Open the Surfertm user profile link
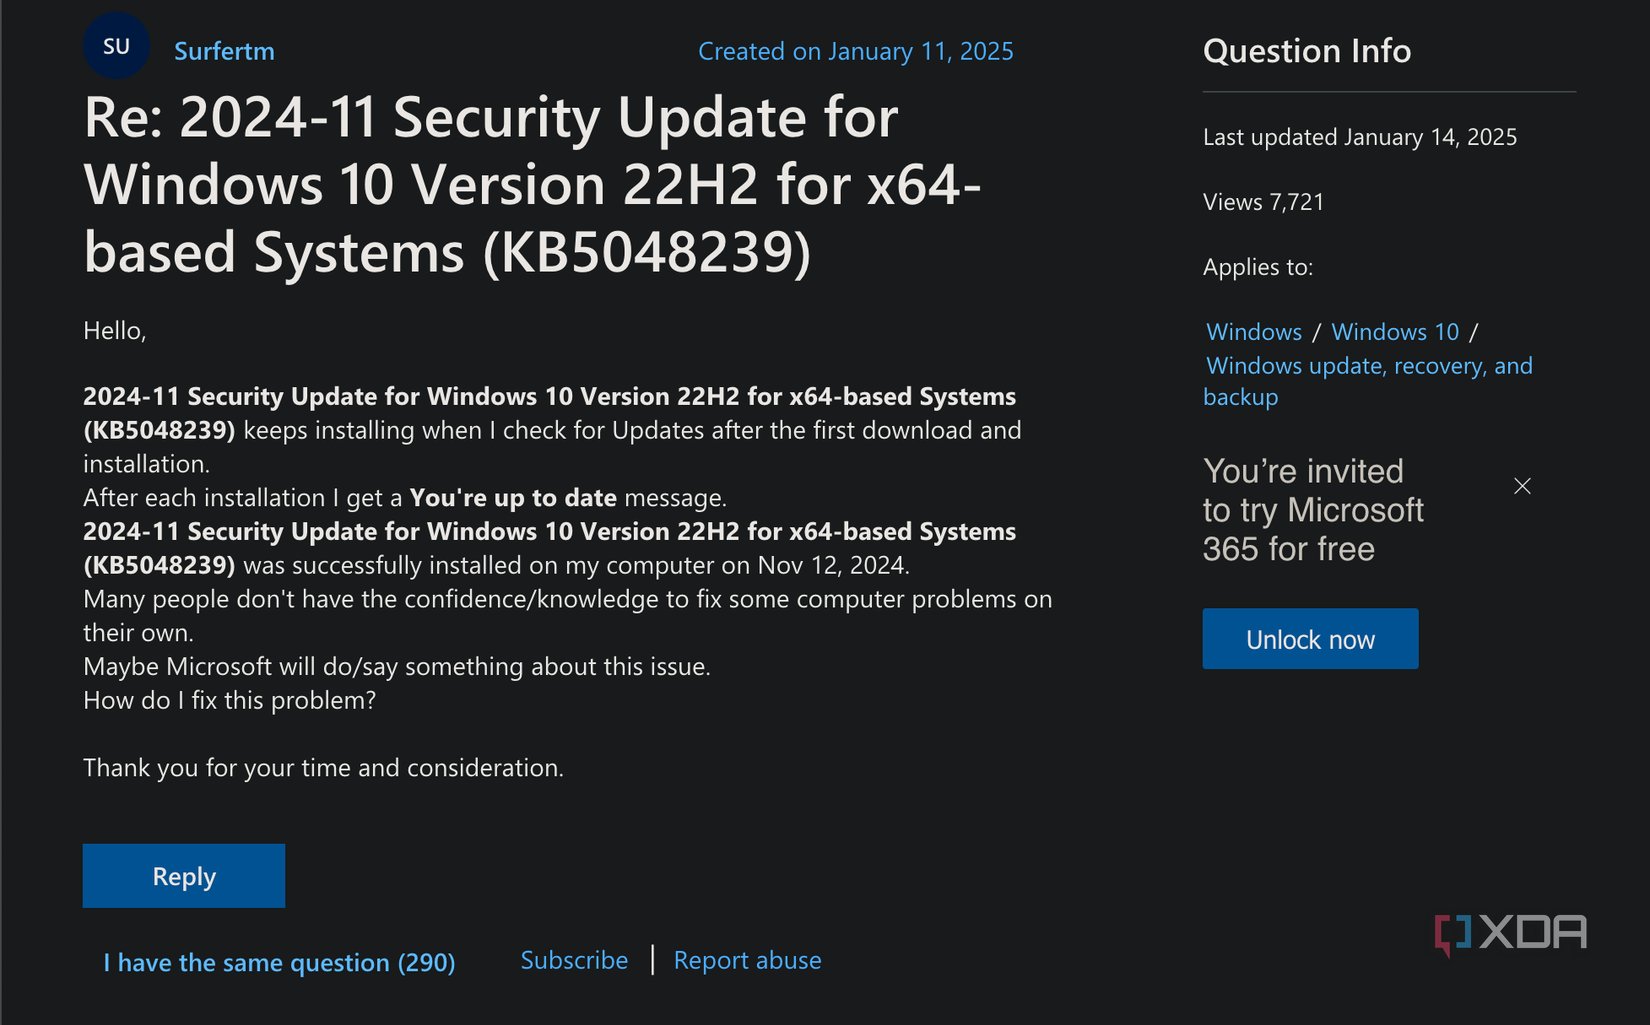This screenshot has width=1650, height=1025. tap(224, 51)
